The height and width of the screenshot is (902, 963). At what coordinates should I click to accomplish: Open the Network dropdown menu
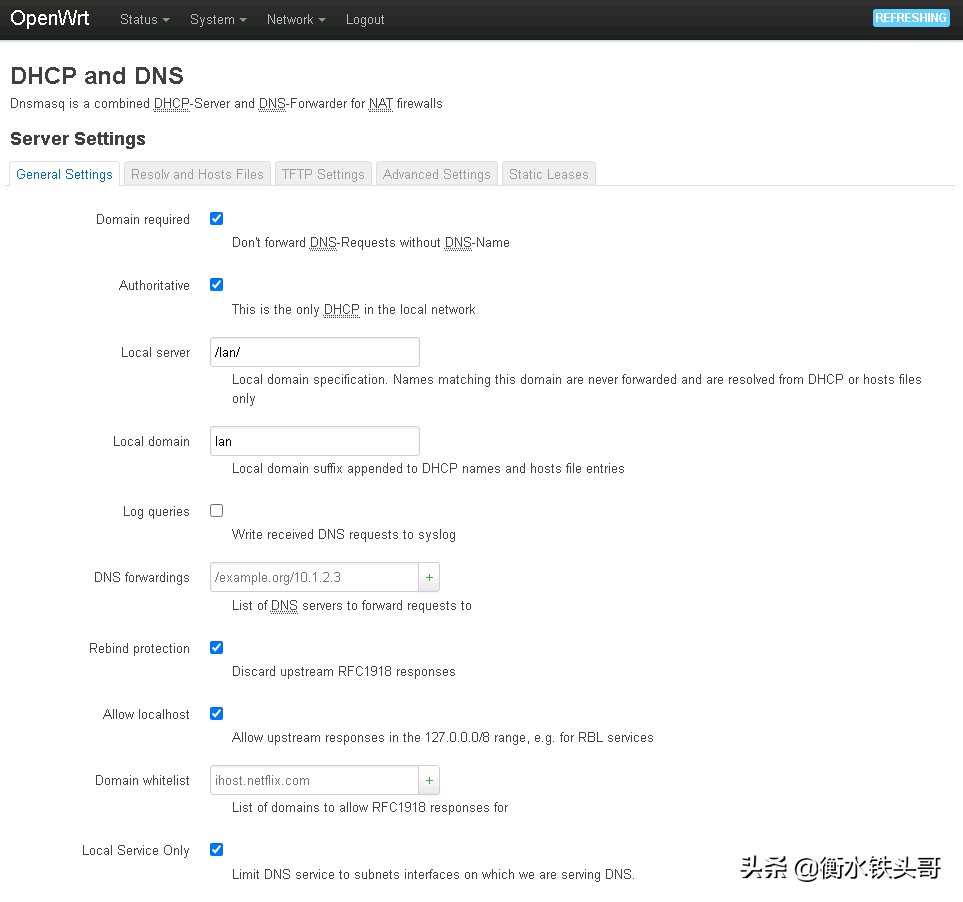[296, 20]
